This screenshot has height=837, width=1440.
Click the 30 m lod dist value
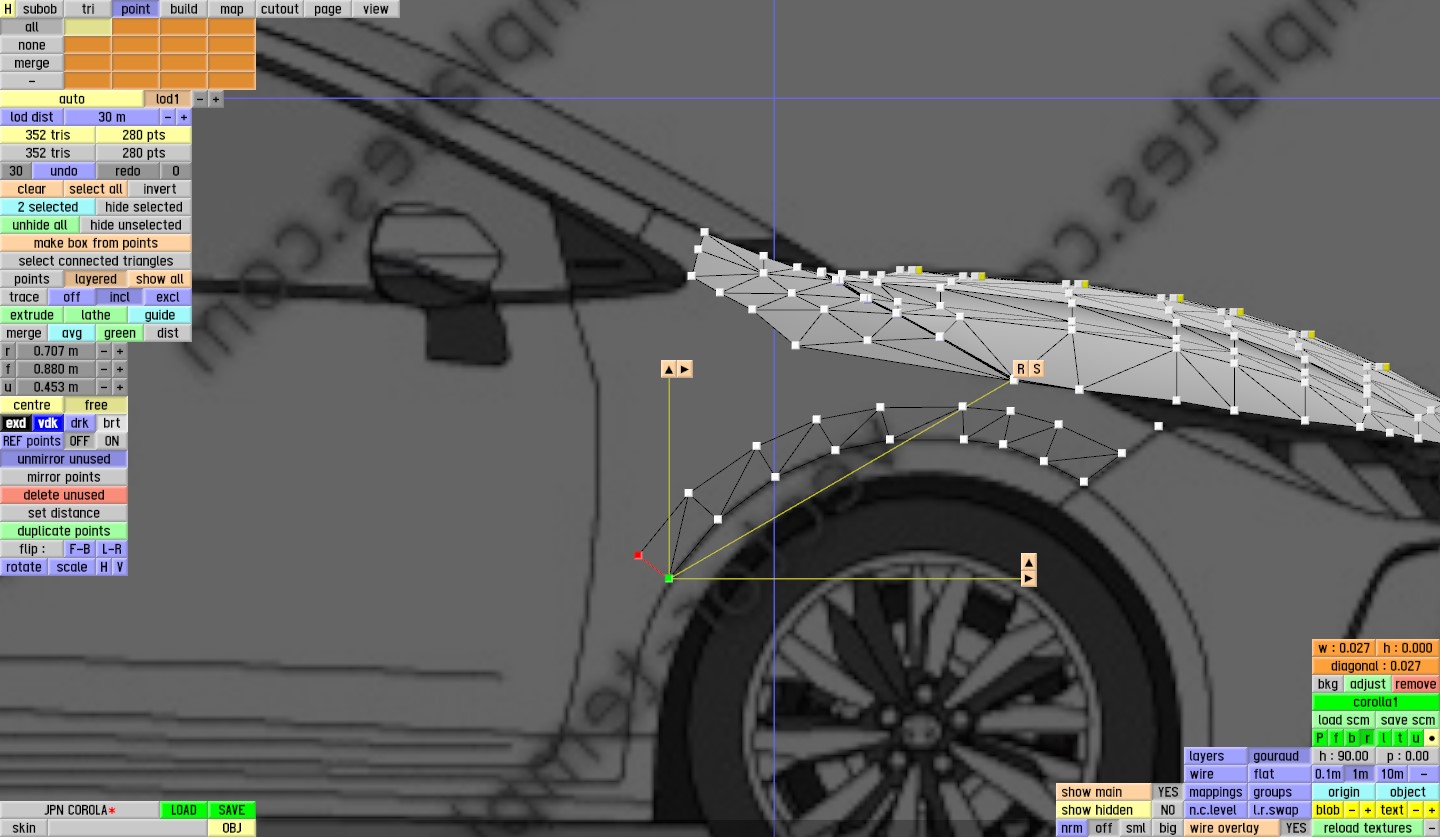click(x=112, y=117)
